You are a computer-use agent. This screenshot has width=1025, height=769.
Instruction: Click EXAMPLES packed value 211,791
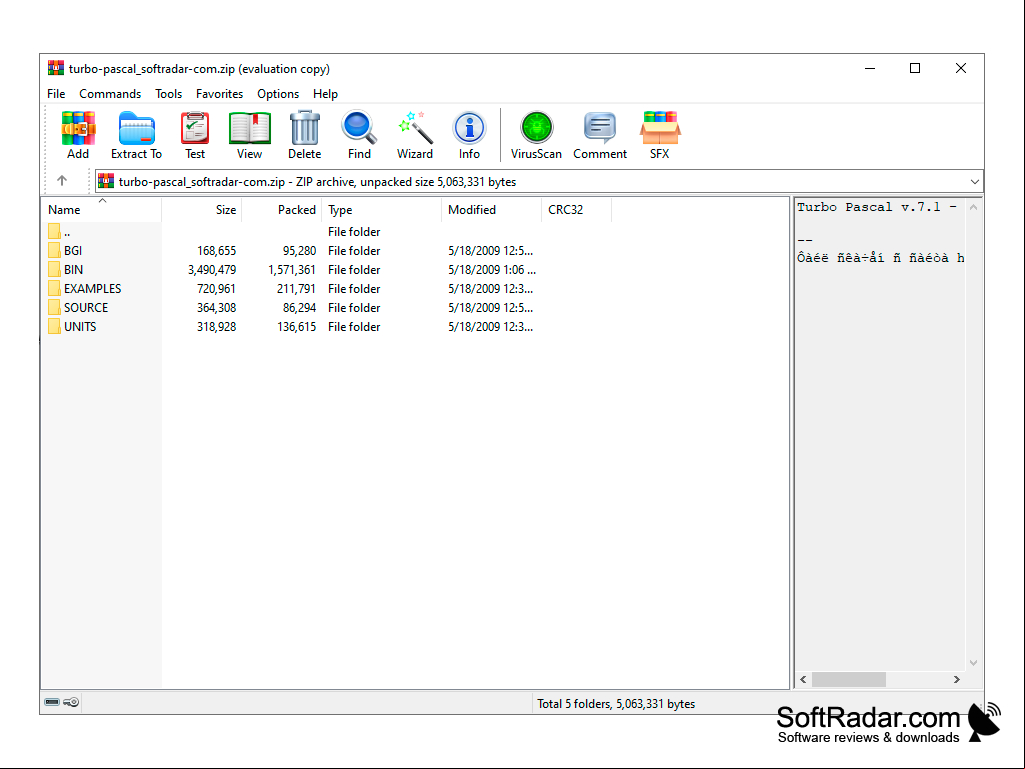click(x=295, y=288)
